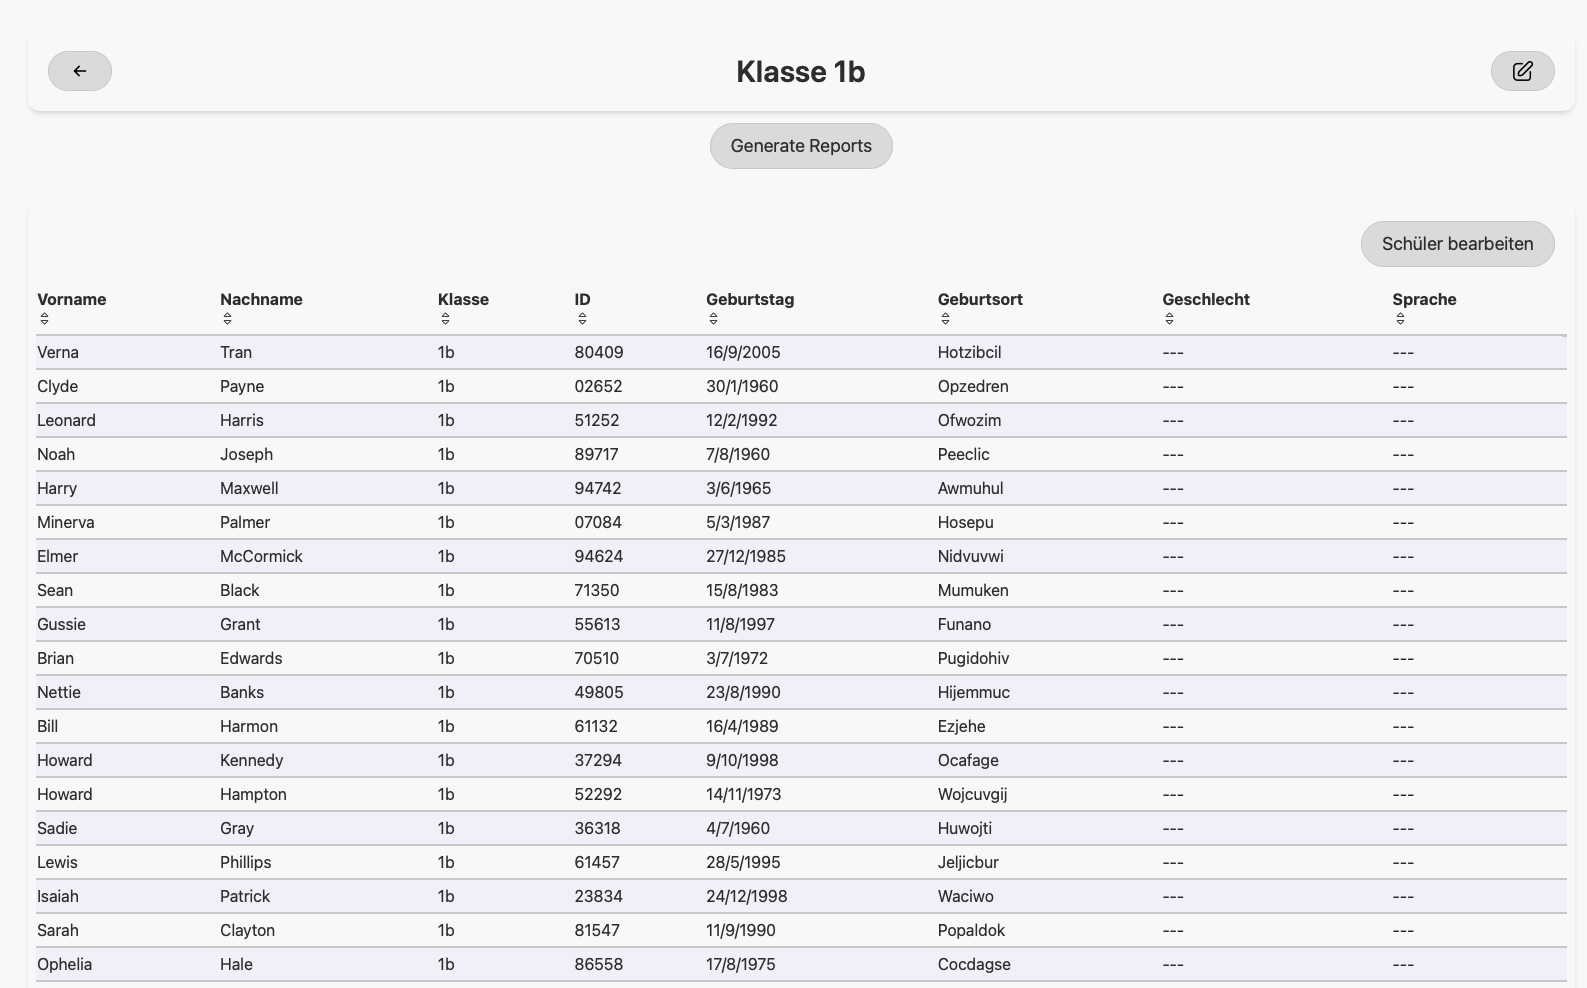1587x988 pixels.
Task: Select the row with Geburtsort Pugidohiv
Action: [973, 659]
